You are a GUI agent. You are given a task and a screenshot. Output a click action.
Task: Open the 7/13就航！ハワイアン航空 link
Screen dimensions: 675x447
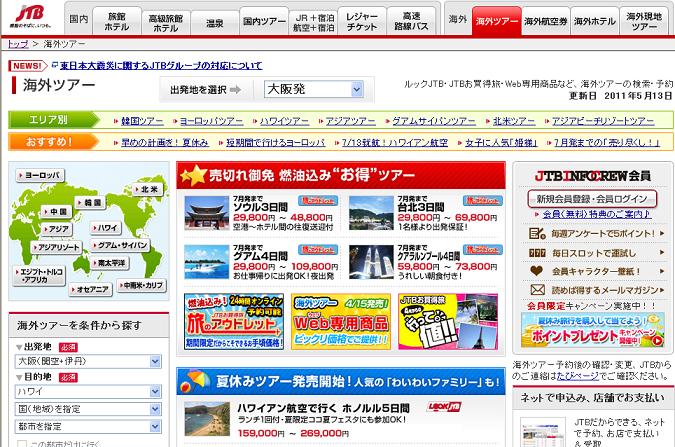pos(395,142)
